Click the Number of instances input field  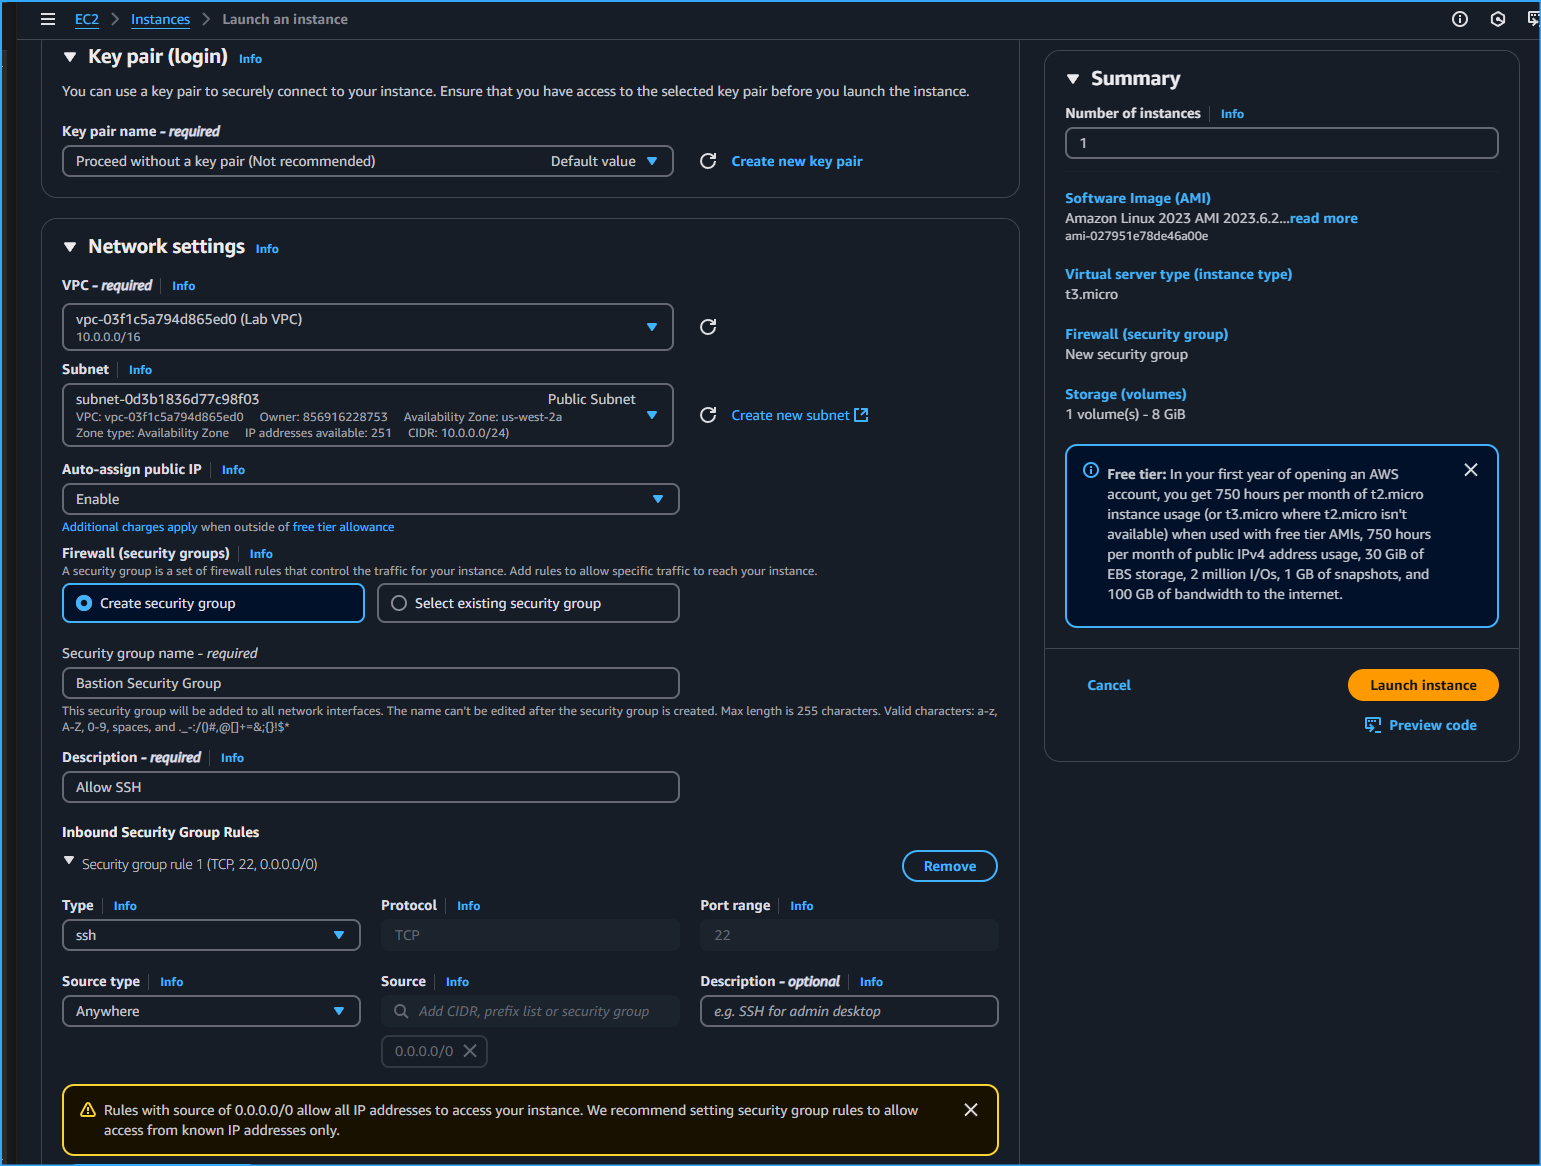[x=1281, y=143]
